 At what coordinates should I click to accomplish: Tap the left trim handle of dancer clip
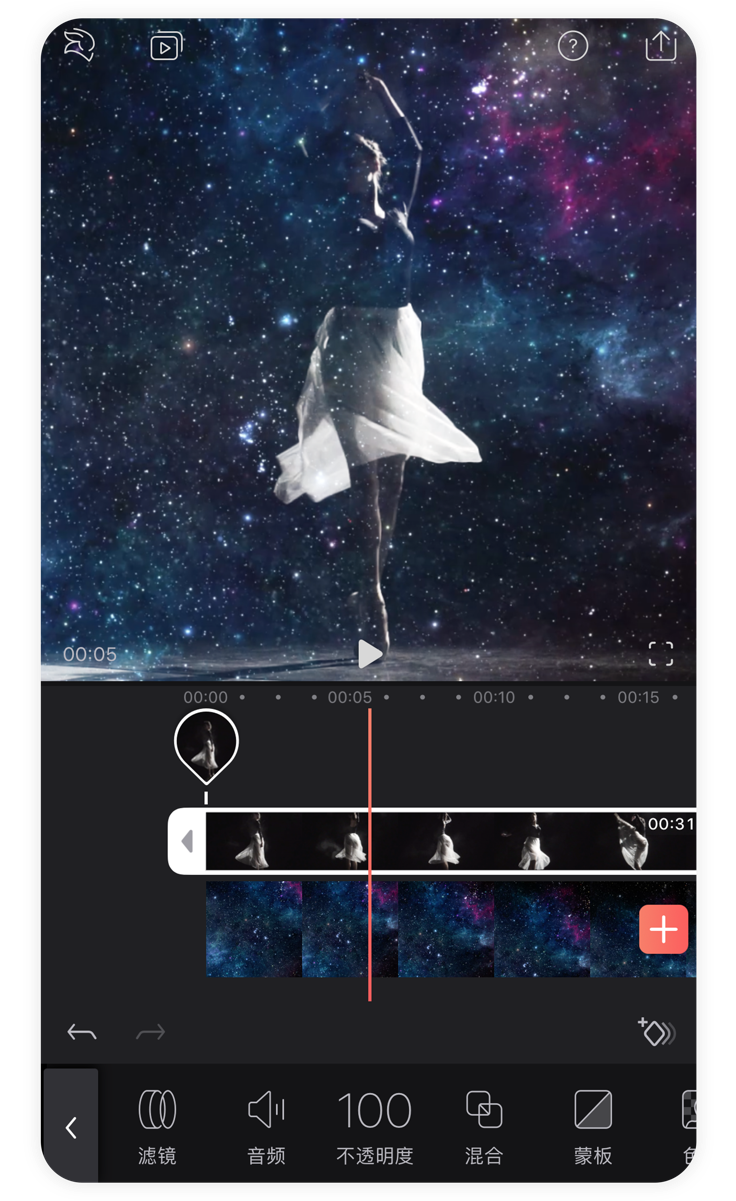(x=187, y=842)
